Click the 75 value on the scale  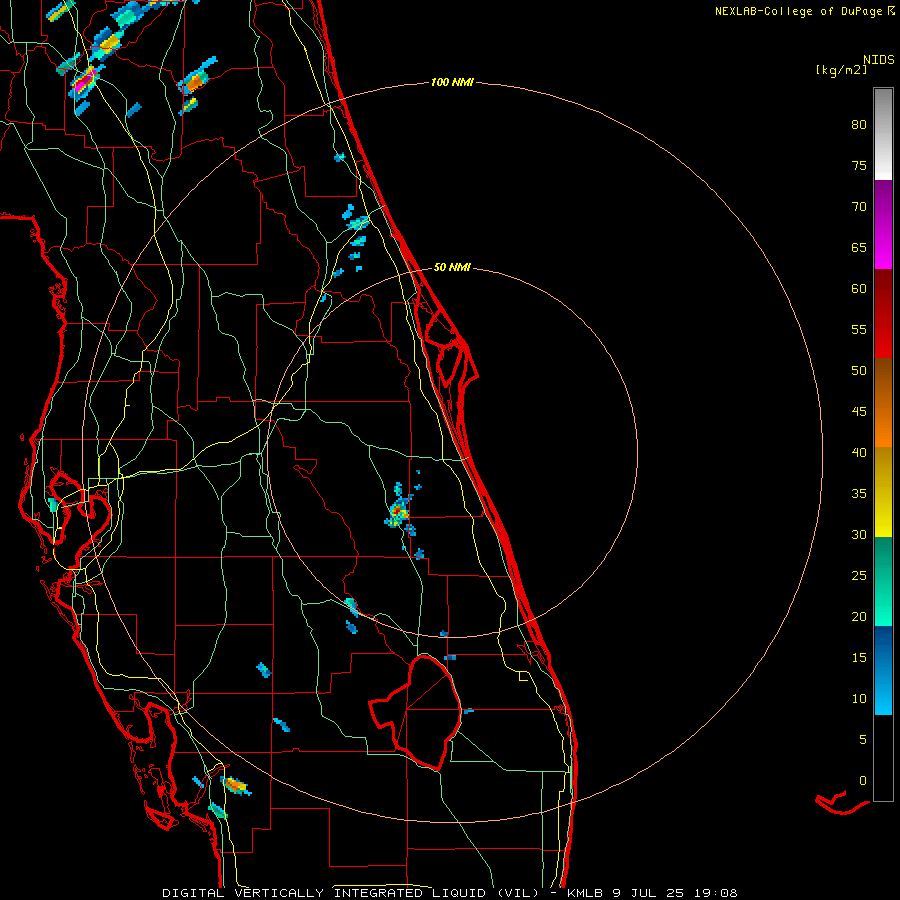(859, 166)
